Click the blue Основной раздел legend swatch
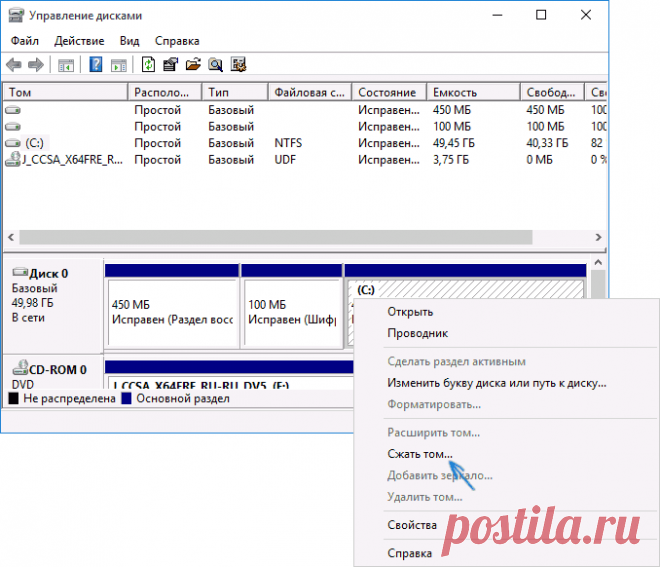 (126, 398)
